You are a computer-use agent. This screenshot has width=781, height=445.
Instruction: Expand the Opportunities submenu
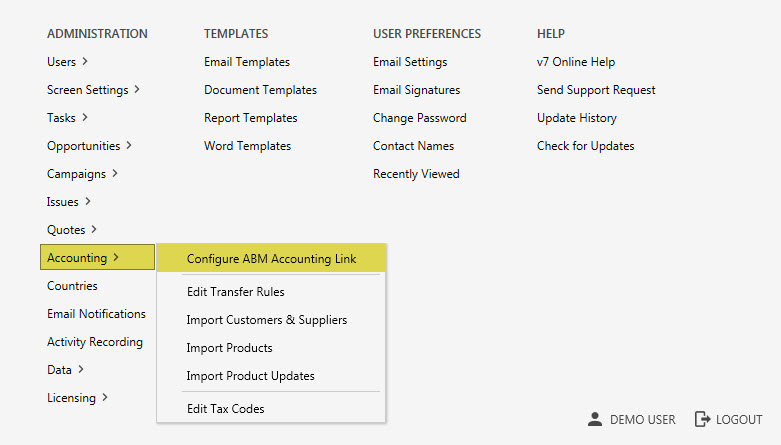(89, 146)
